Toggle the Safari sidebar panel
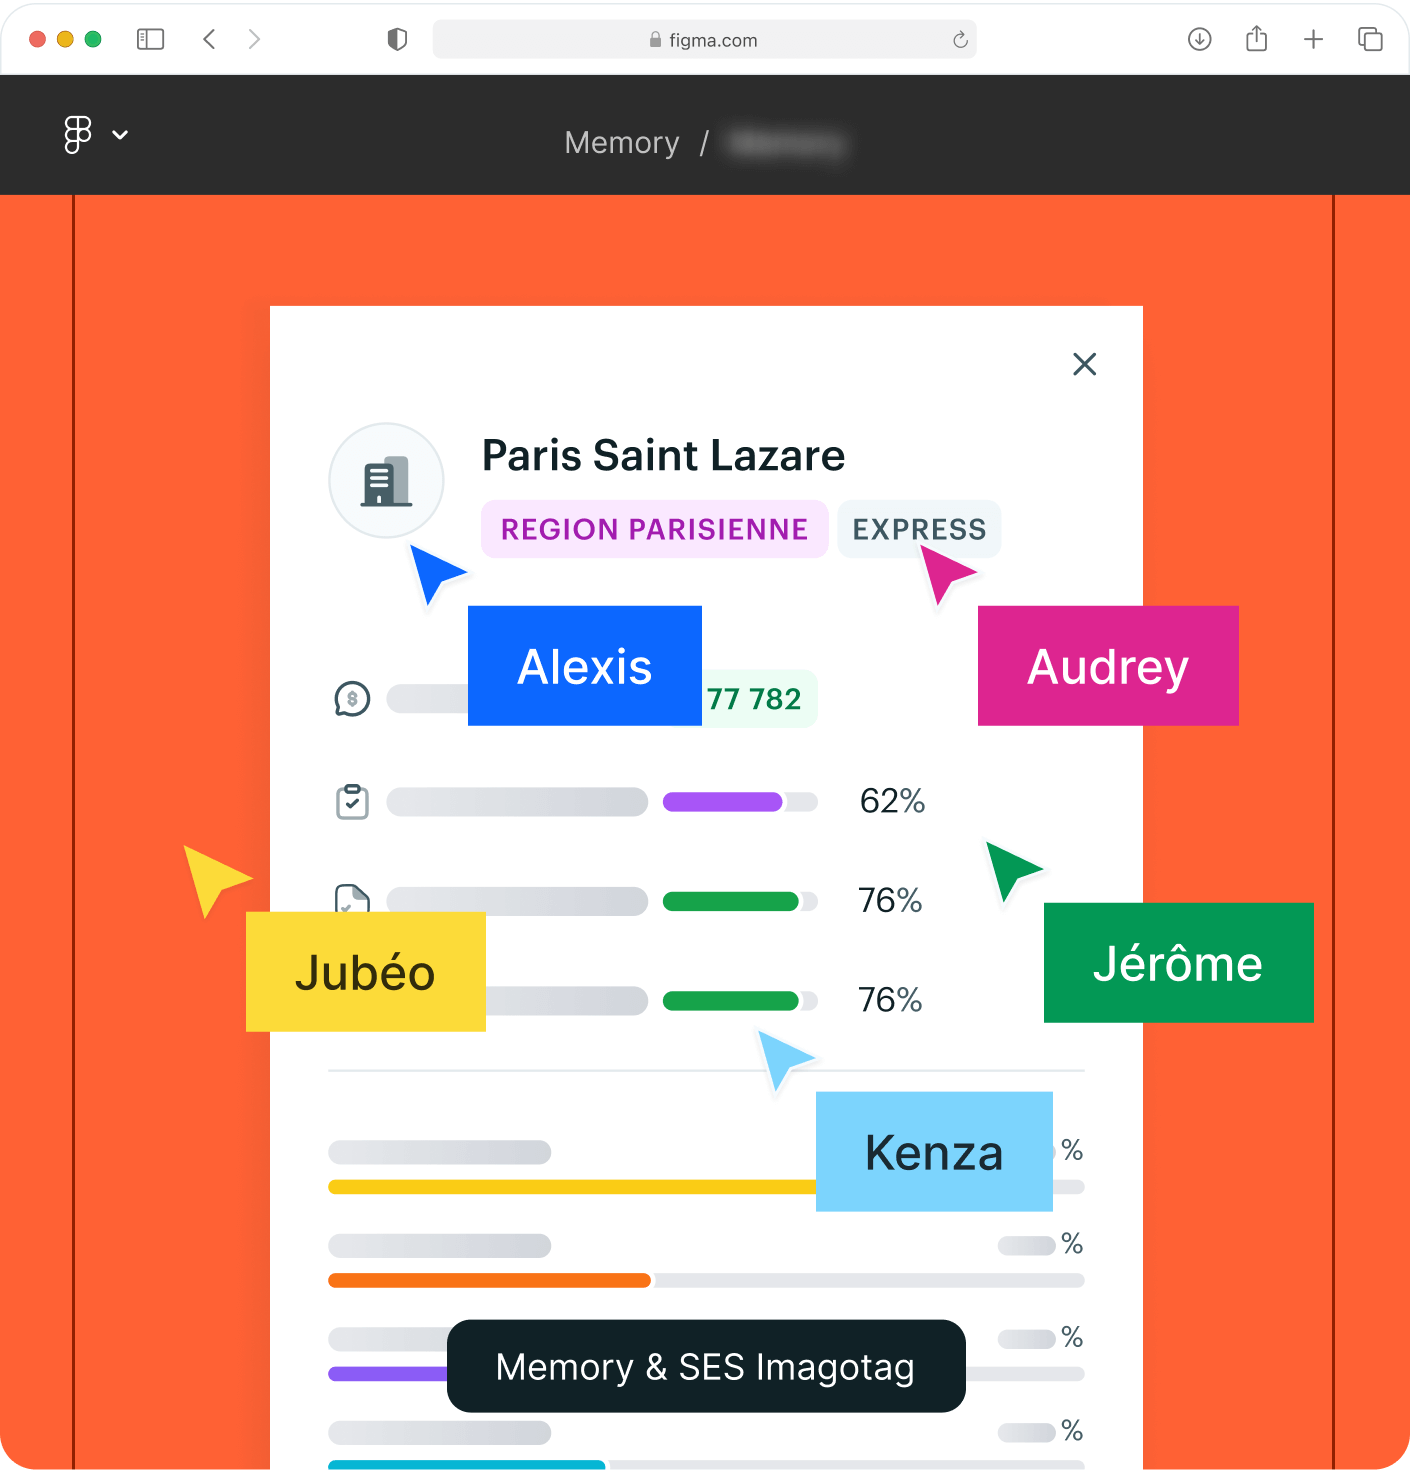The width and height of the screenshot is (1410, 1470). [x=150, y=39]
